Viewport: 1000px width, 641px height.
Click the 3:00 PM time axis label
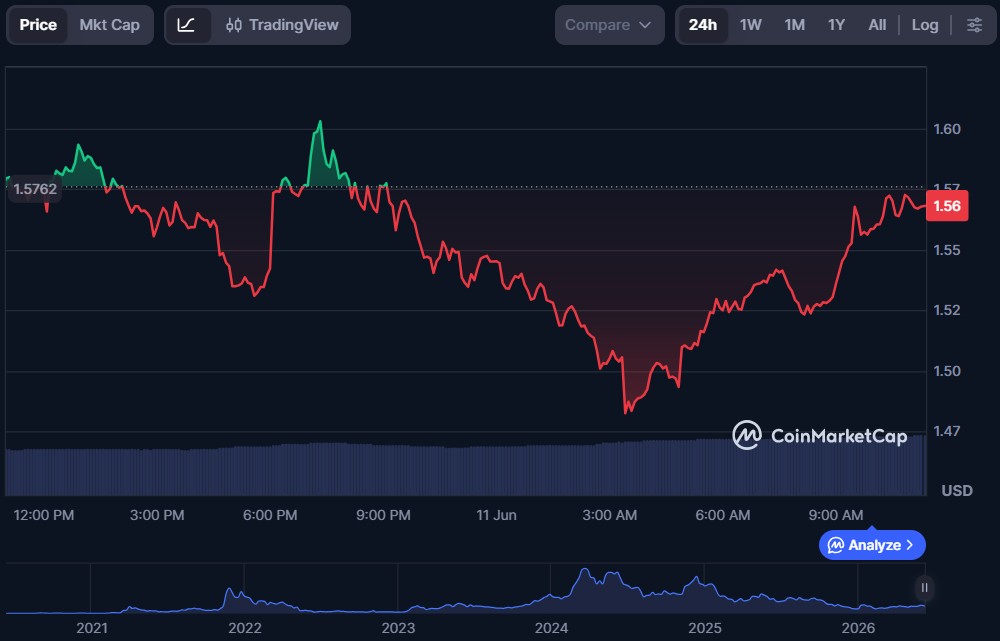coord(157,515)
